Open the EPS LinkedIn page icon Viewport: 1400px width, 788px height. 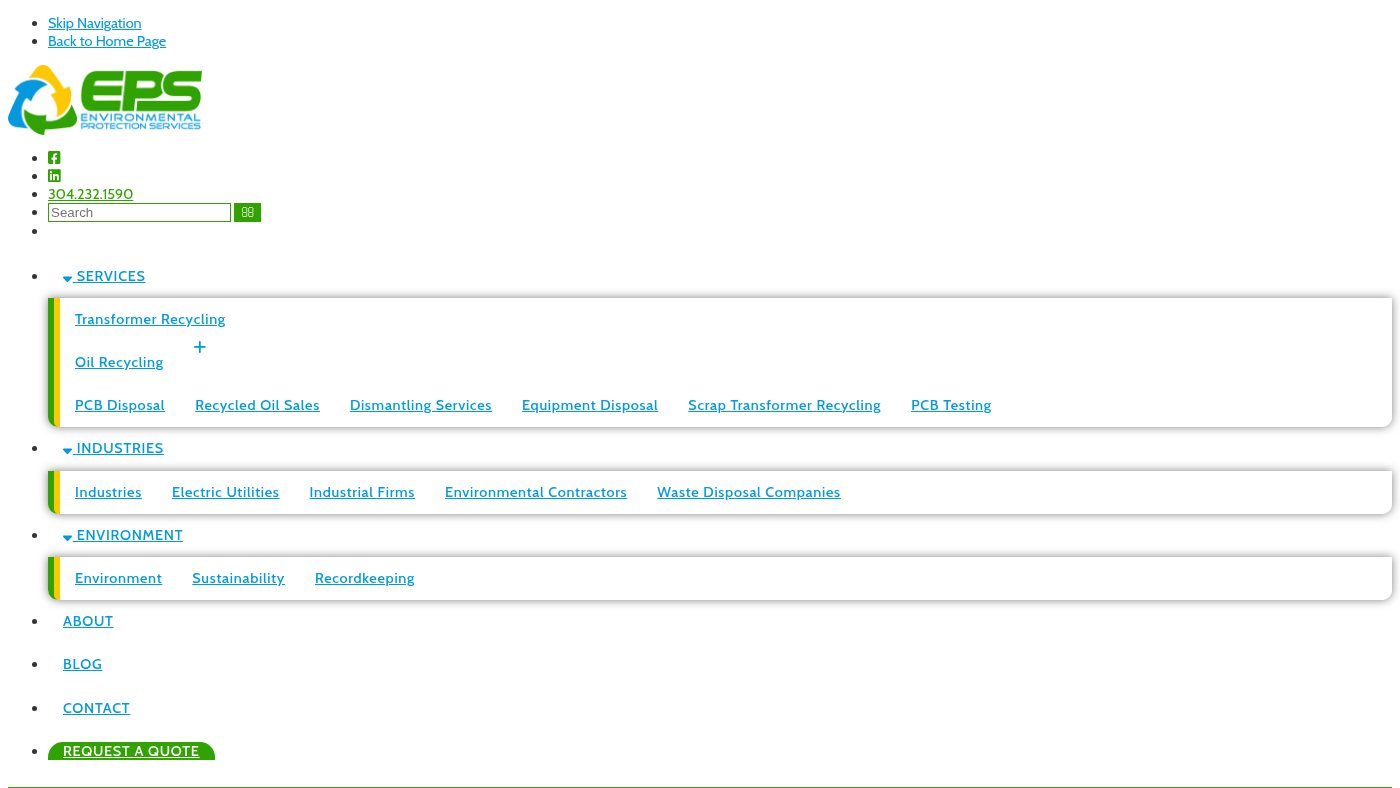[x=54, y=176]
